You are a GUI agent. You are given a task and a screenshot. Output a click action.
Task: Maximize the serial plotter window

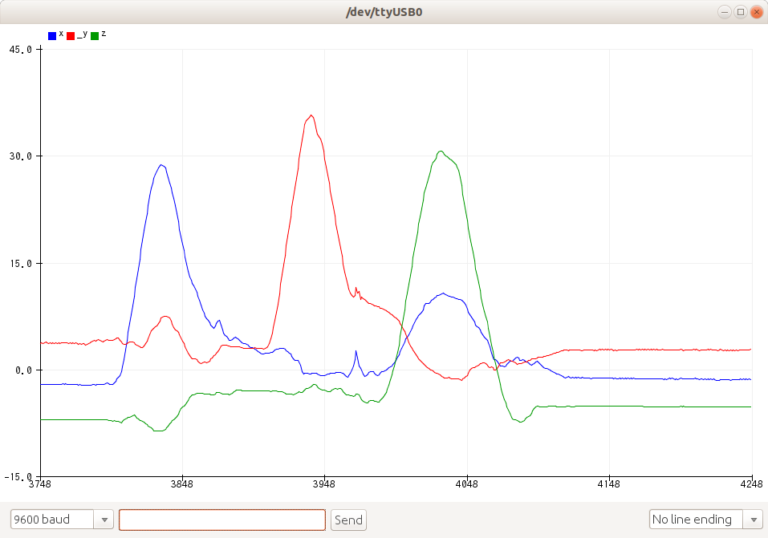740,12
